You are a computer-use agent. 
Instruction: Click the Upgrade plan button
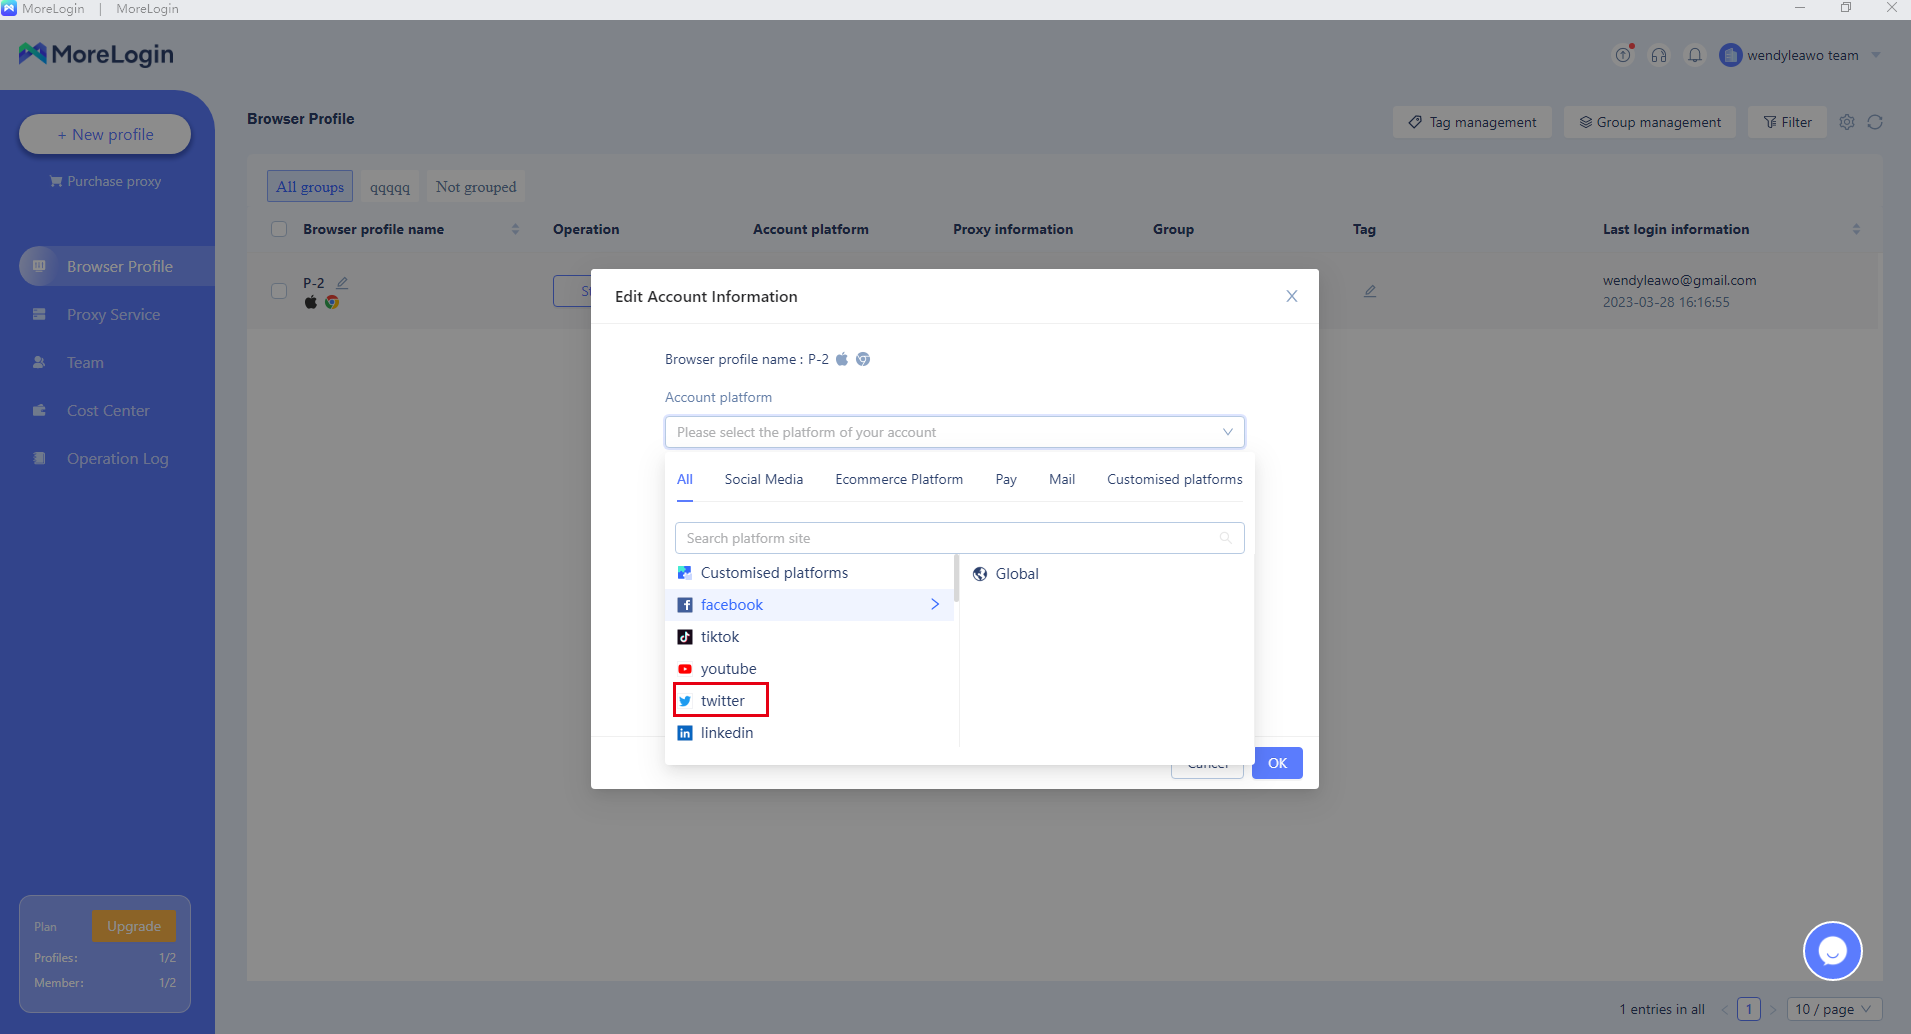(x=134, y=926)
